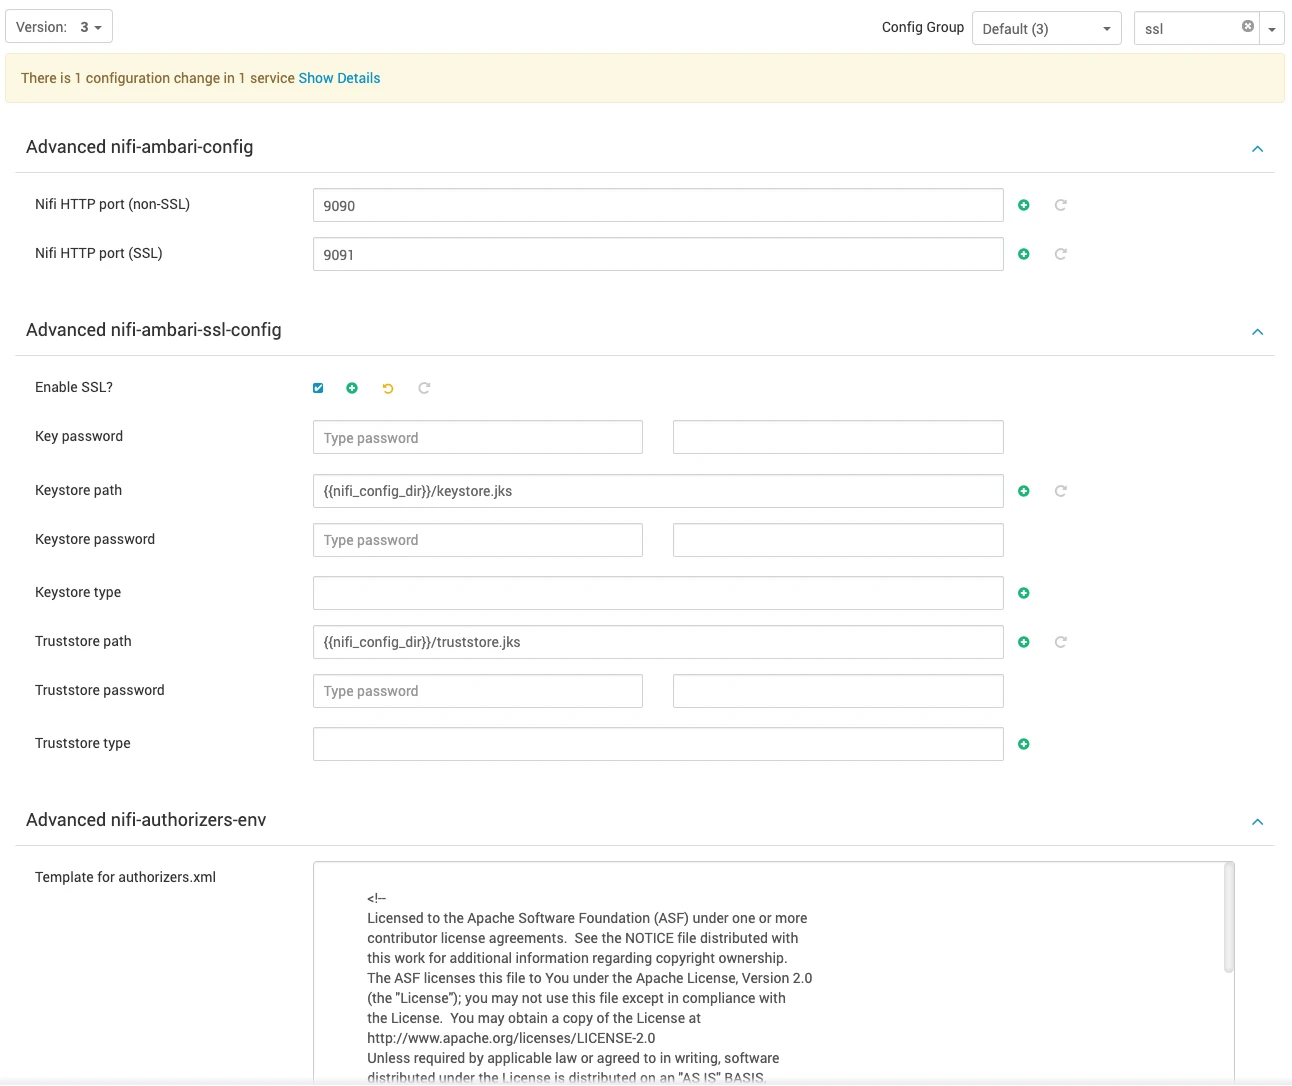Undo the Enable SSL change
The image size is (1292, 1086).
pyautogui.click(x=388, y=388)
